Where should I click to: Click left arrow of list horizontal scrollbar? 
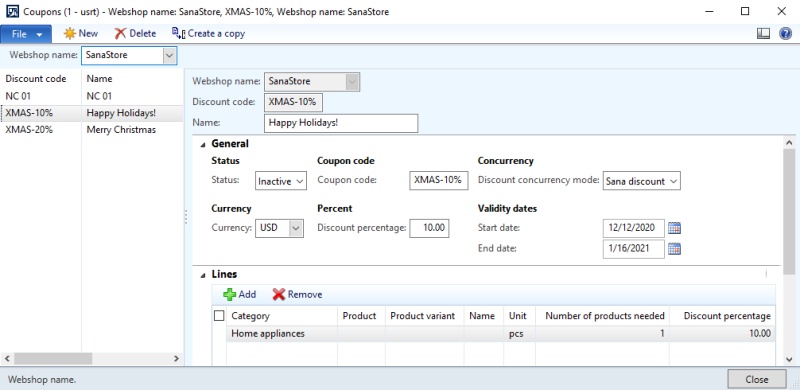(7, 358)
